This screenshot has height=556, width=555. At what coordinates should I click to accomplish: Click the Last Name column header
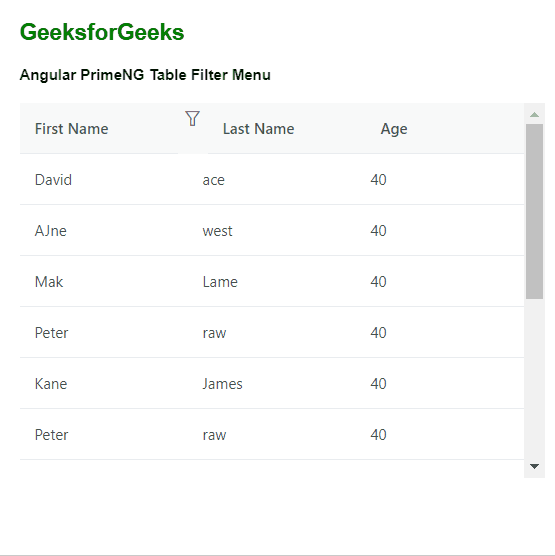coord(258,129)
